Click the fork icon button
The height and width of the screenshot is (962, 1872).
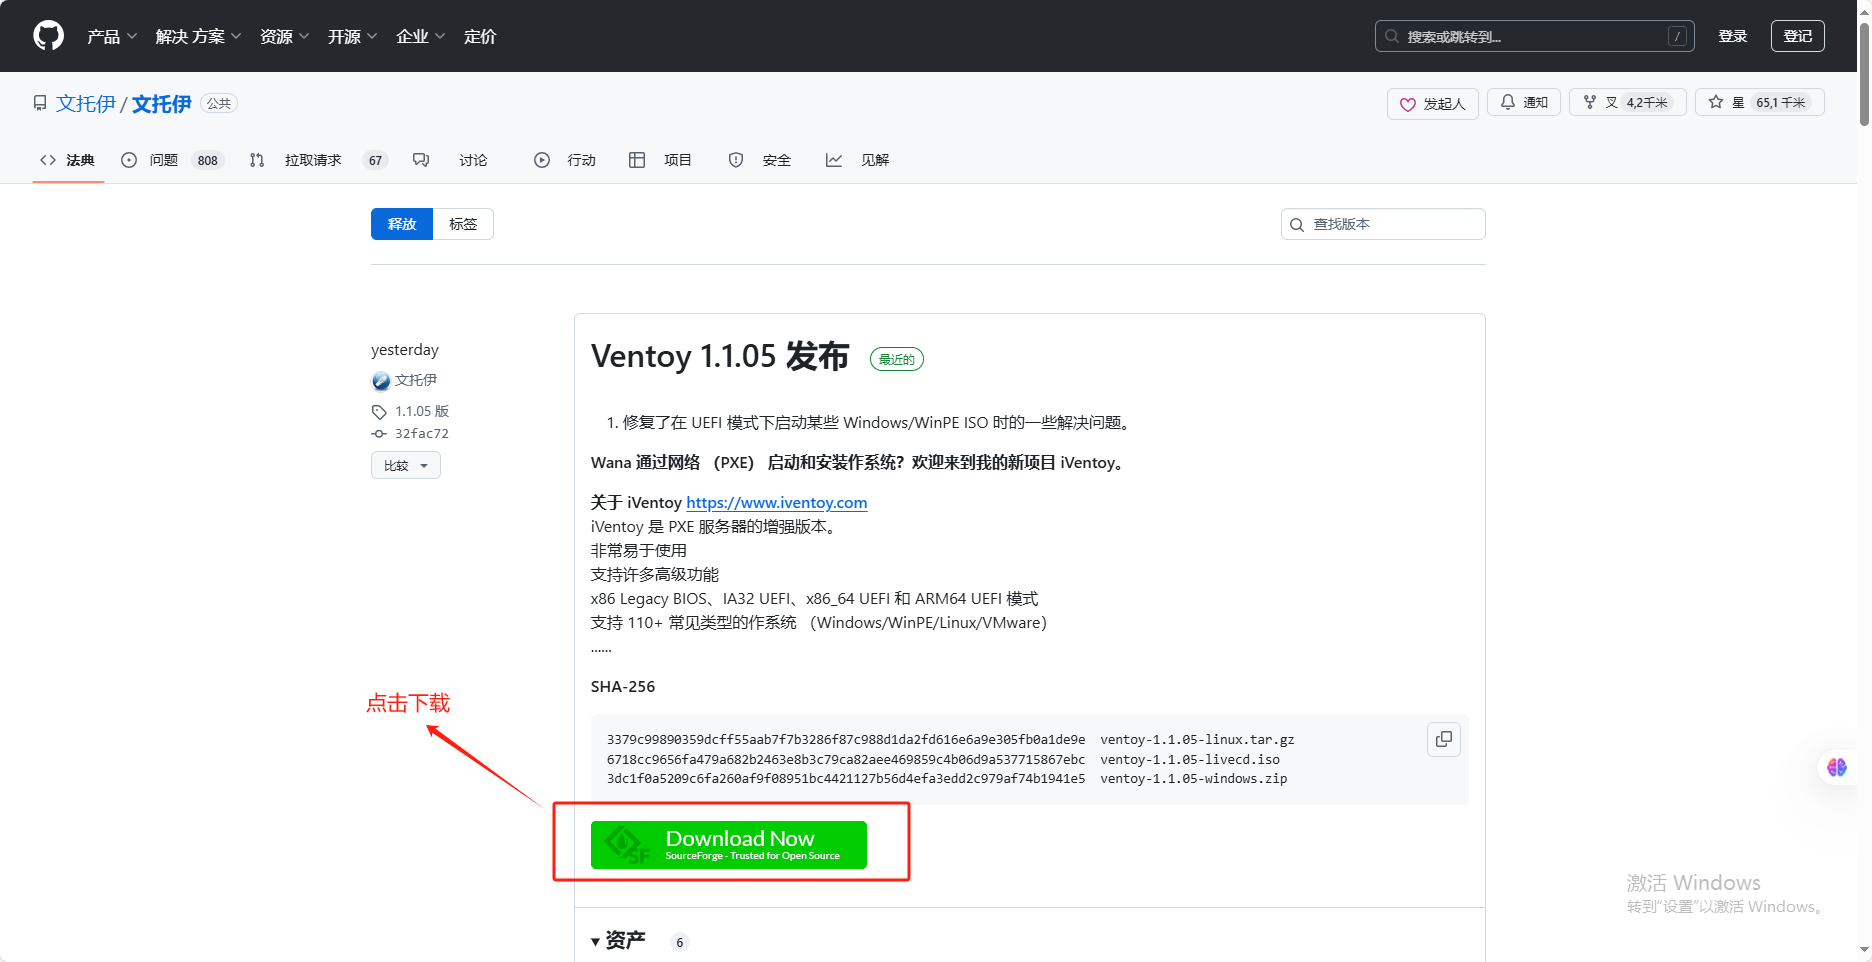coord(1590,102)
